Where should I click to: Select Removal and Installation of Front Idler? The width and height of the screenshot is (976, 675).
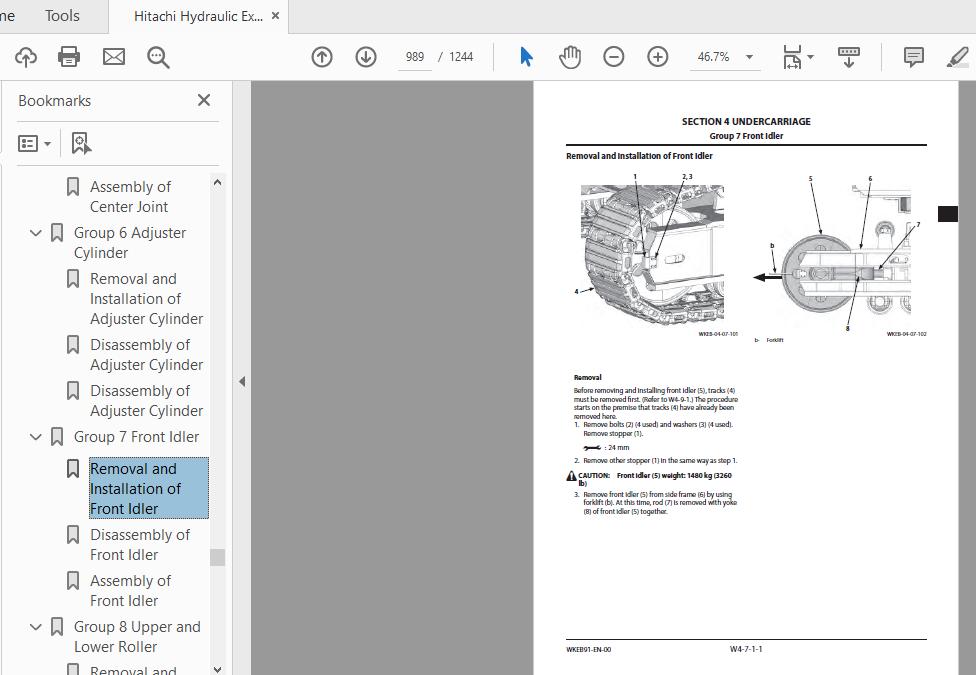(x=149, y=488)
